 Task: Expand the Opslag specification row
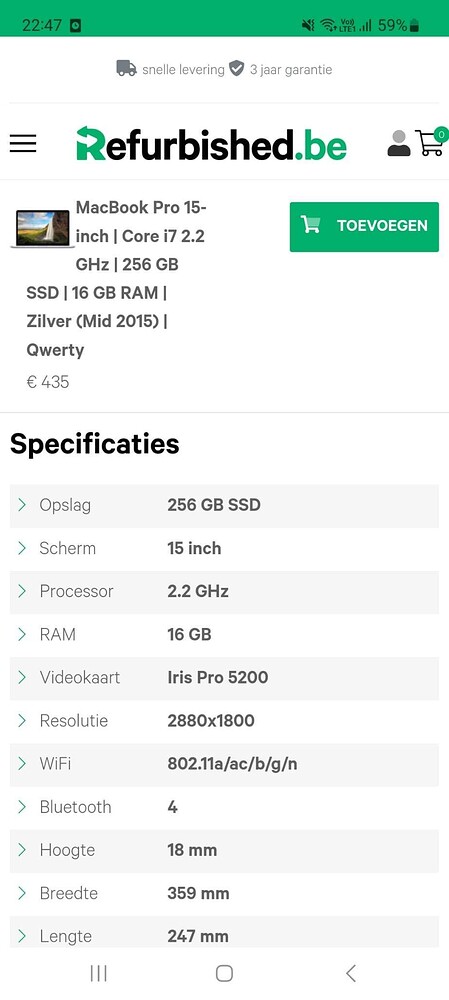click(x=224, y=505)
